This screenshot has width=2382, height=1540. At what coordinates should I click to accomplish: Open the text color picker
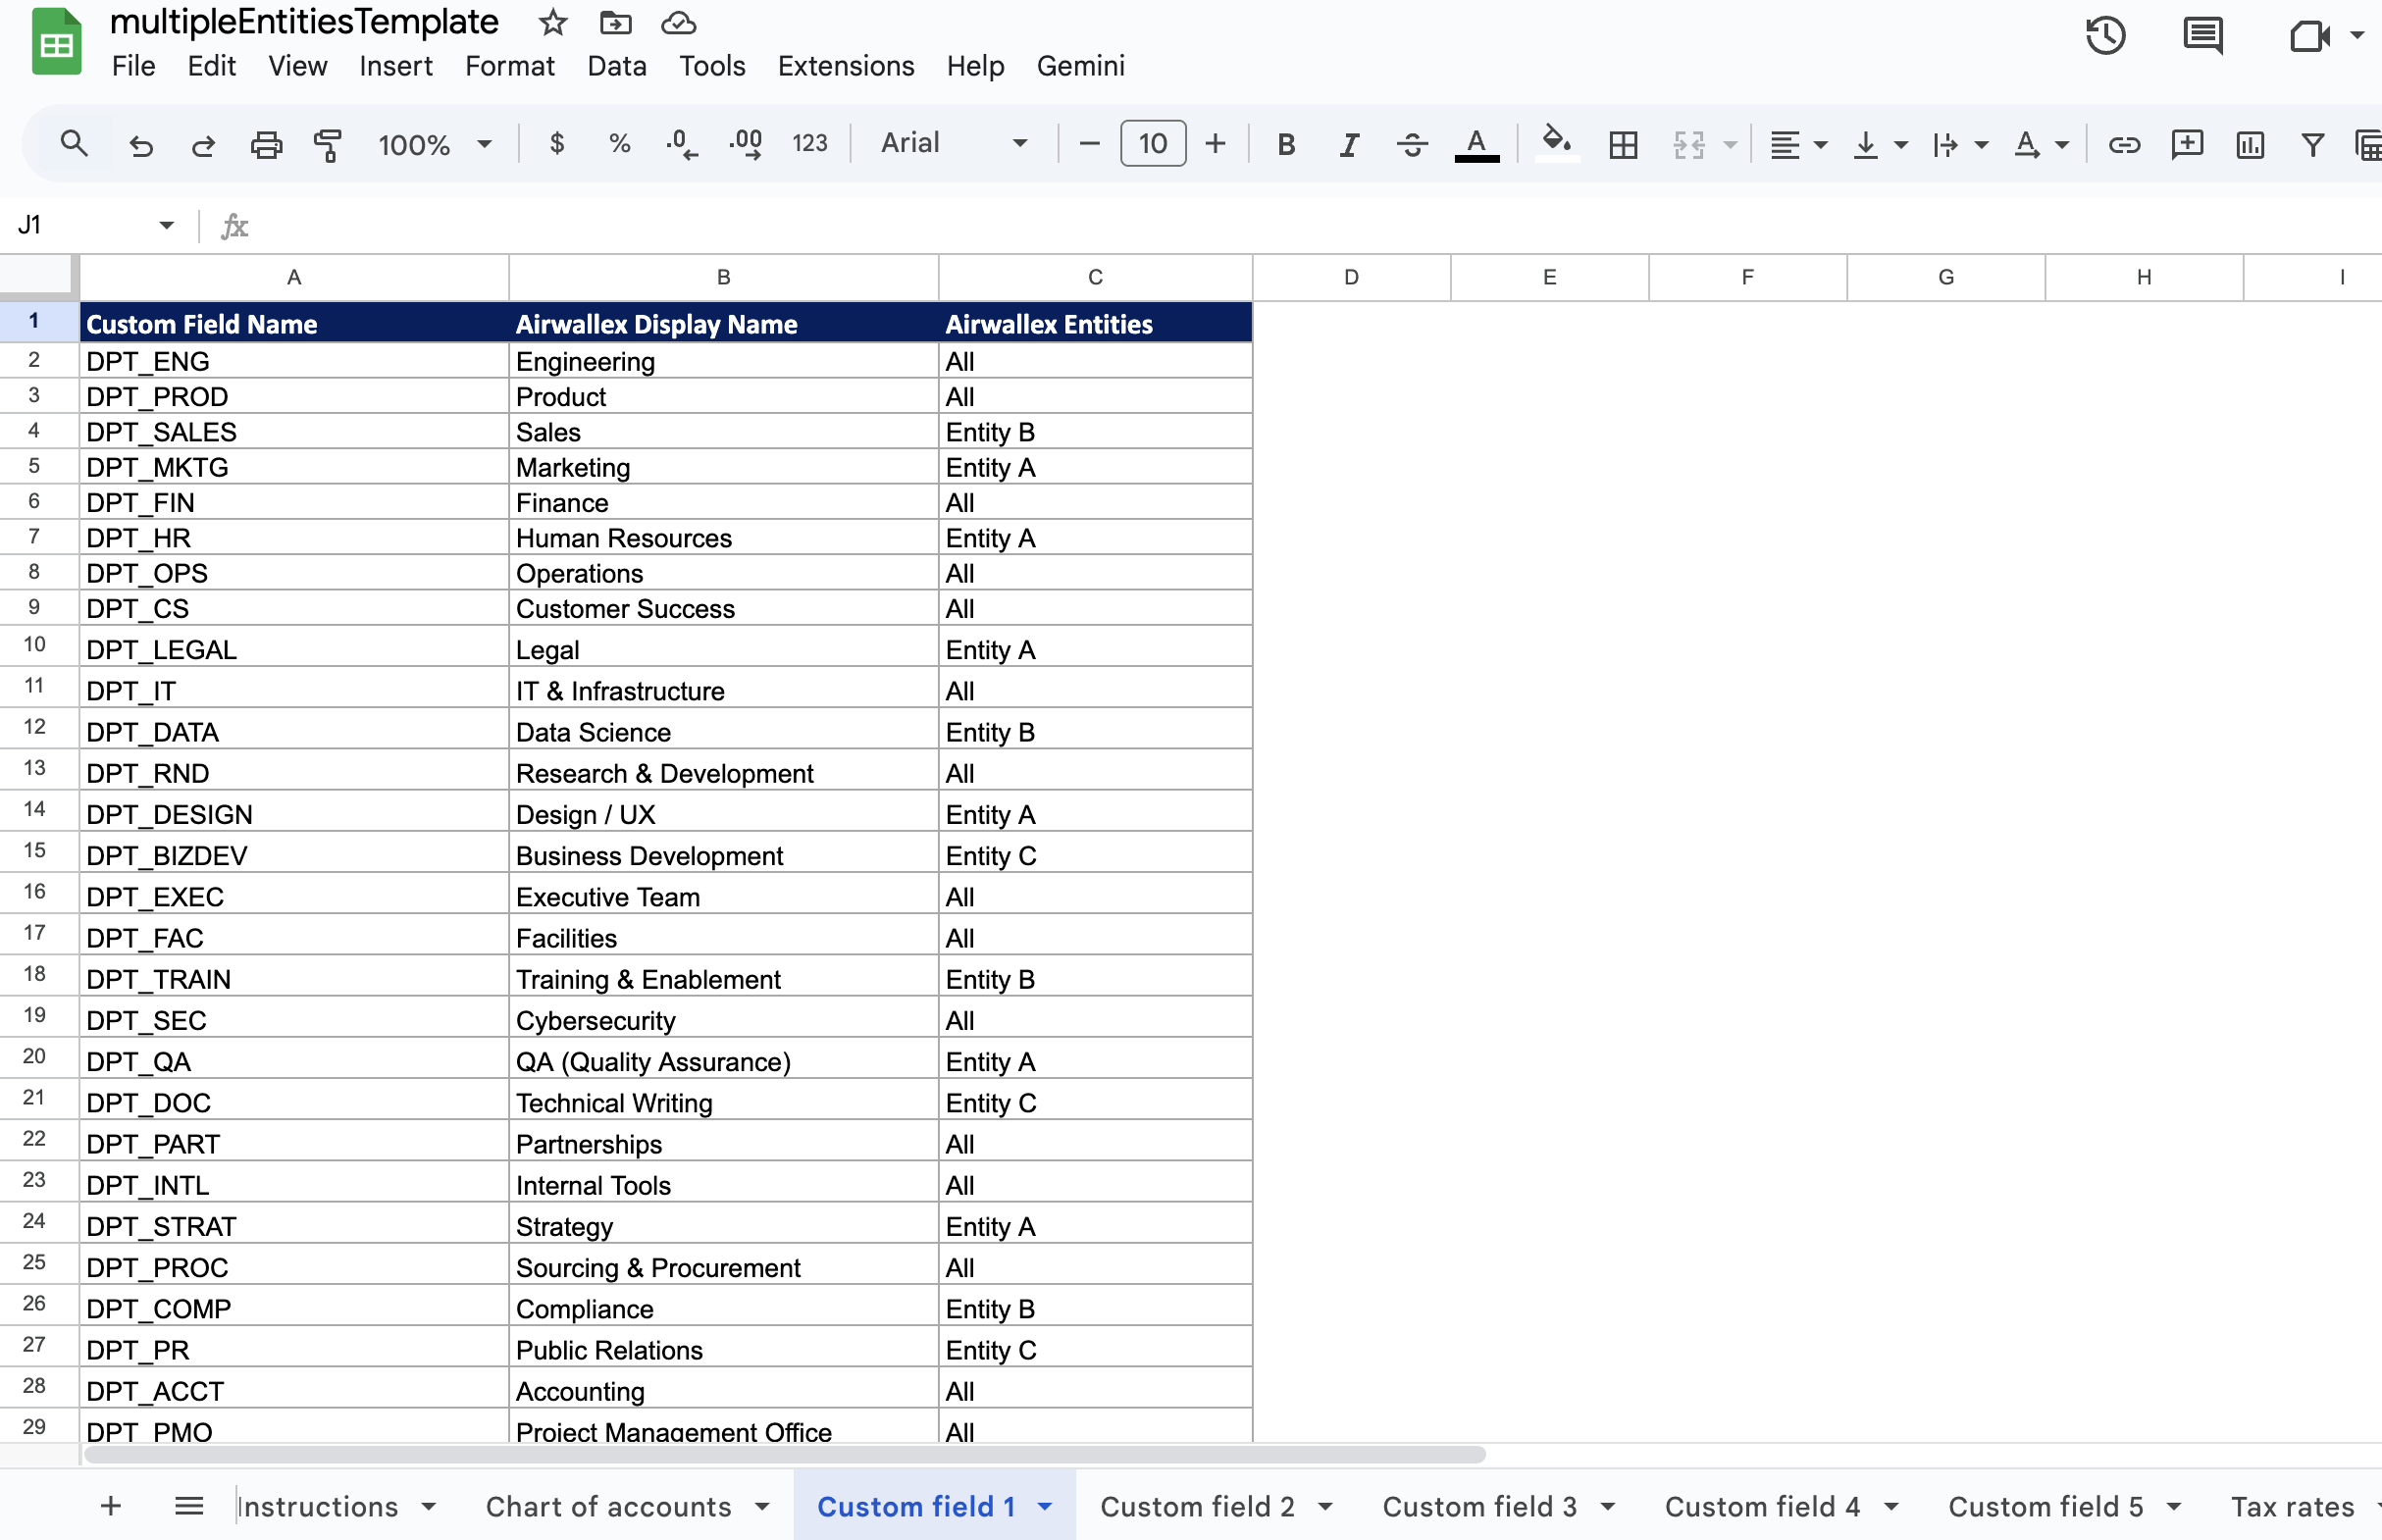coord(1477,144)
